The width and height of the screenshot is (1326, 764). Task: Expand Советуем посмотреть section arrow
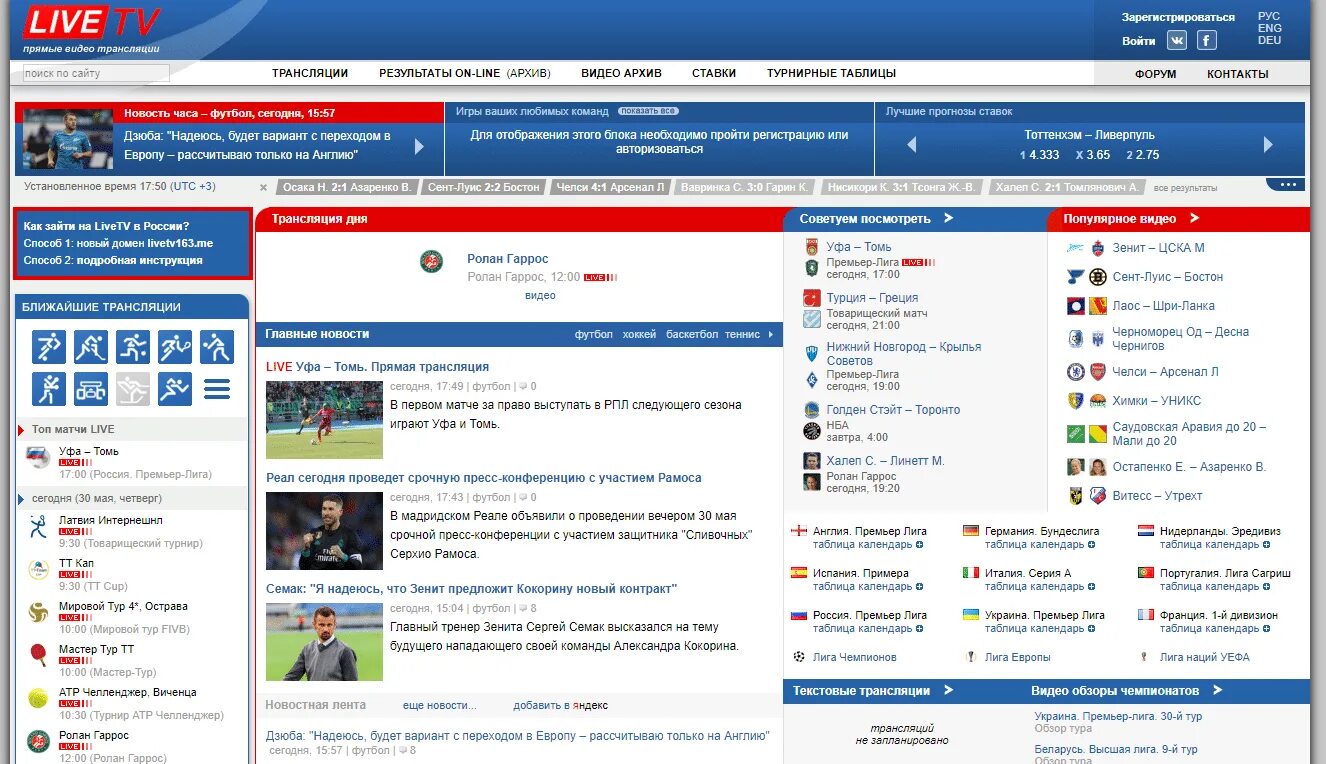click(948, 218)
